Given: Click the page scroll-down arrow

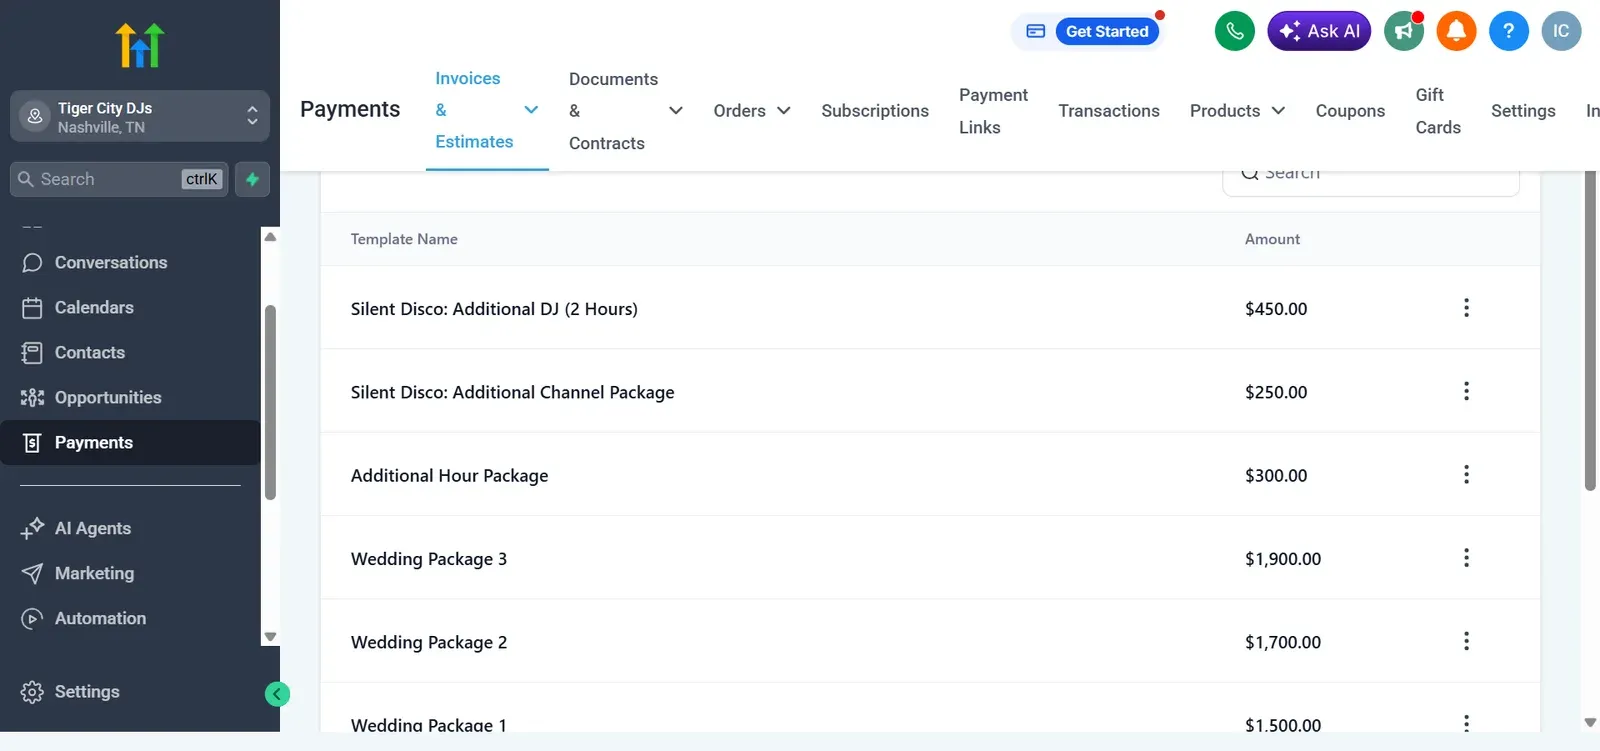Looking at the screenshot, I should click(1590, 722).
